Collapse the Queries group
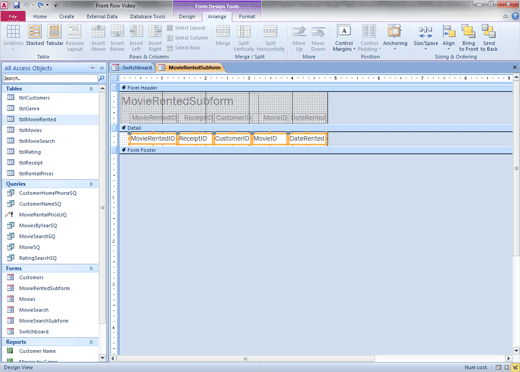This screenshot has height=372, width=520. pyautogui.click(x=91, y=184)
